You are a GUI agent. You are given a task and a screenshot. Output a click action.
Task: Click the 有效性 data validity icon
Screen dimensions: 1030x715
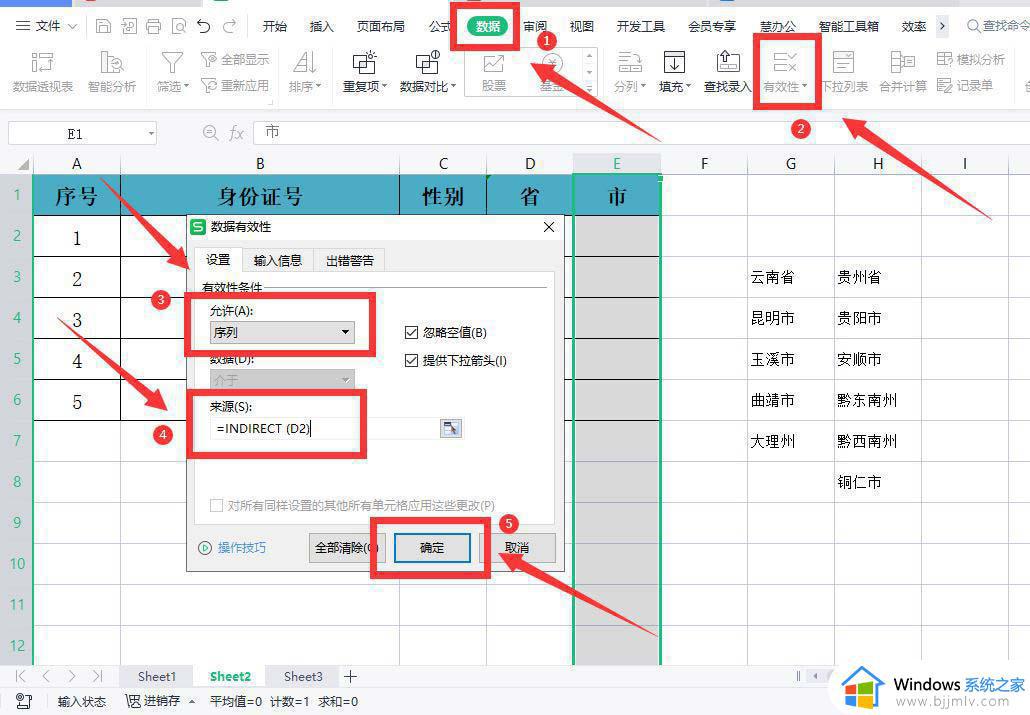point(784,63)
